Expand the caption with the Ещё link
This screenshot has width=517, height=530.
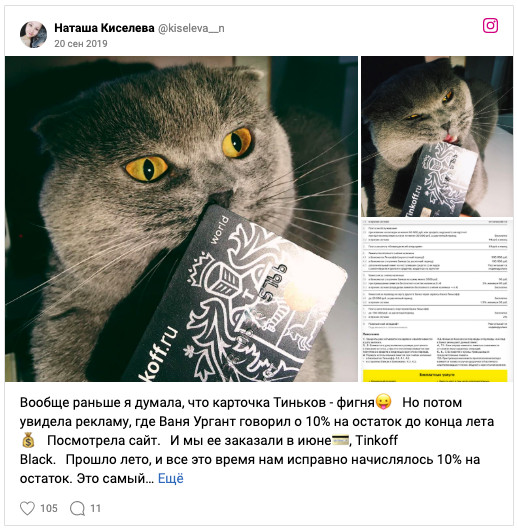(x=171, y=478)
